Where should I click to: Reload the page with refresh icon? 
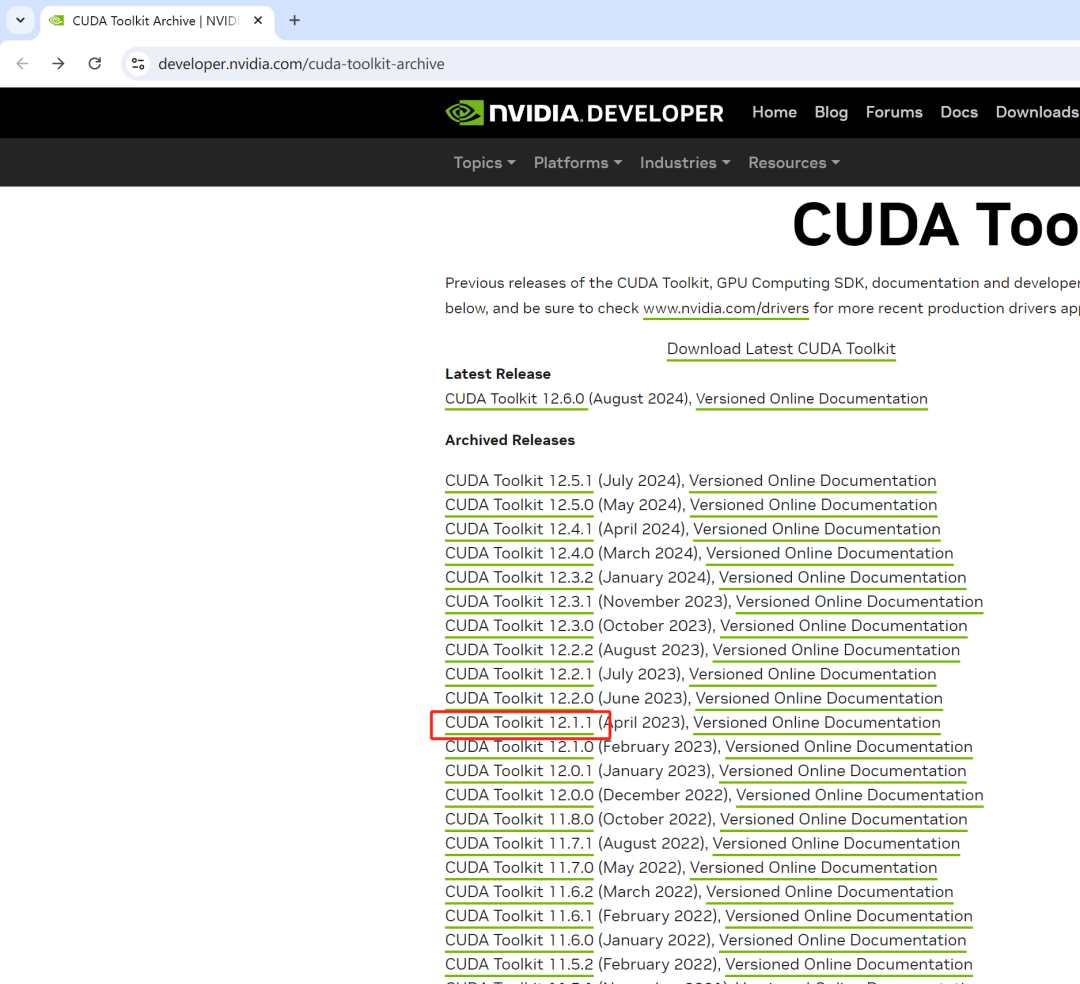[95, 64]
